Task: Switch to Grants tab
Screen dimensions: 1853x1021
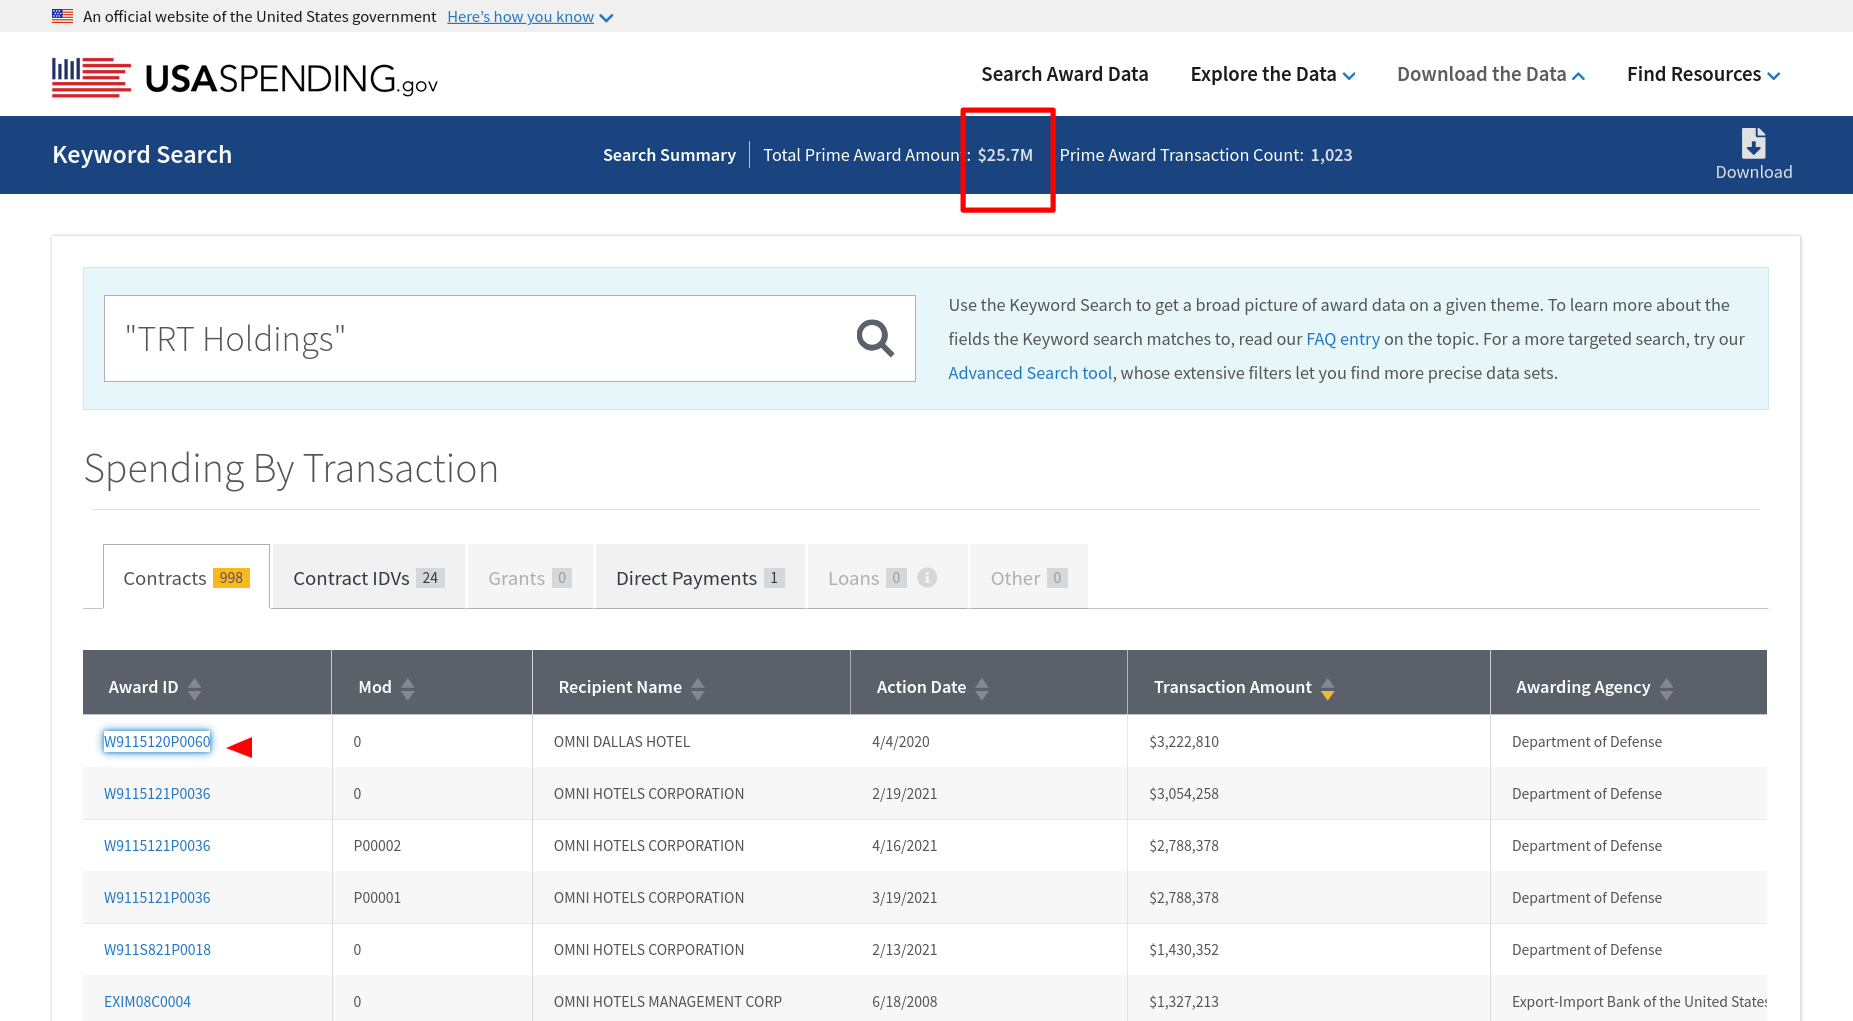Action: tap(530, 577)
